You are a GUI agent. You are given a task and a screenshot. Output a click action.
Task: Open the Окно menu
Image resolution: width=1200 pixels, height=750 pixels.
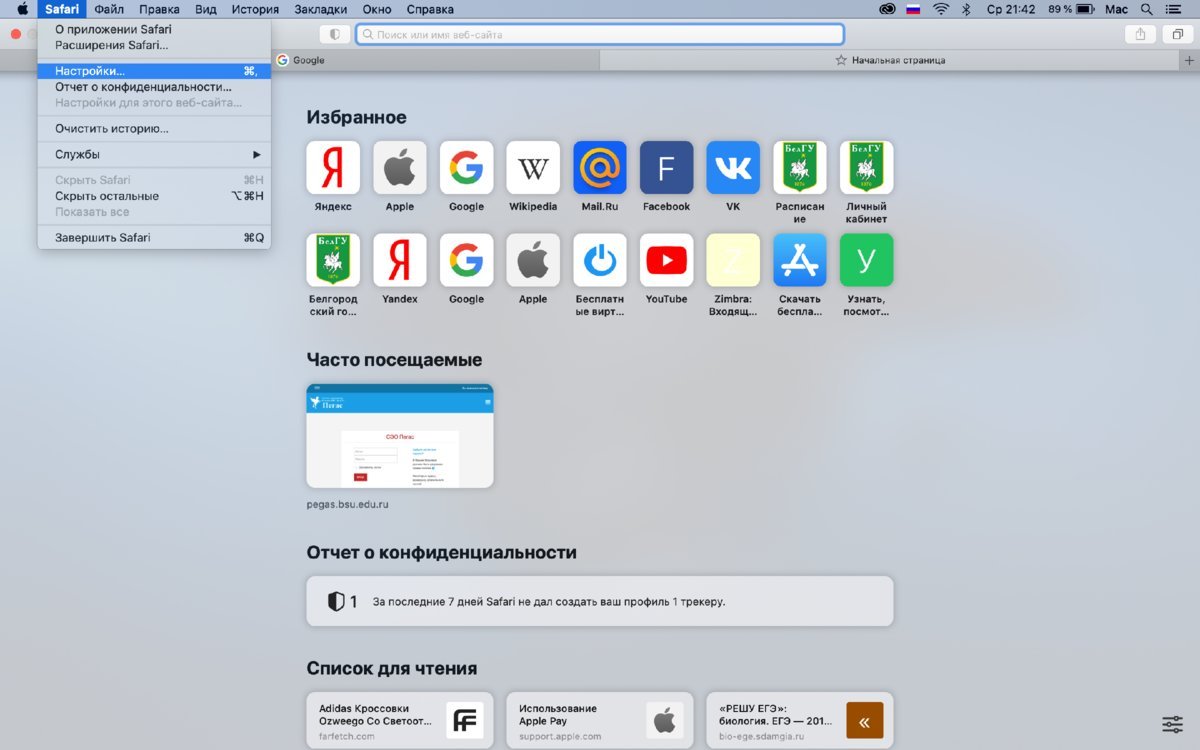coord(377,9)
